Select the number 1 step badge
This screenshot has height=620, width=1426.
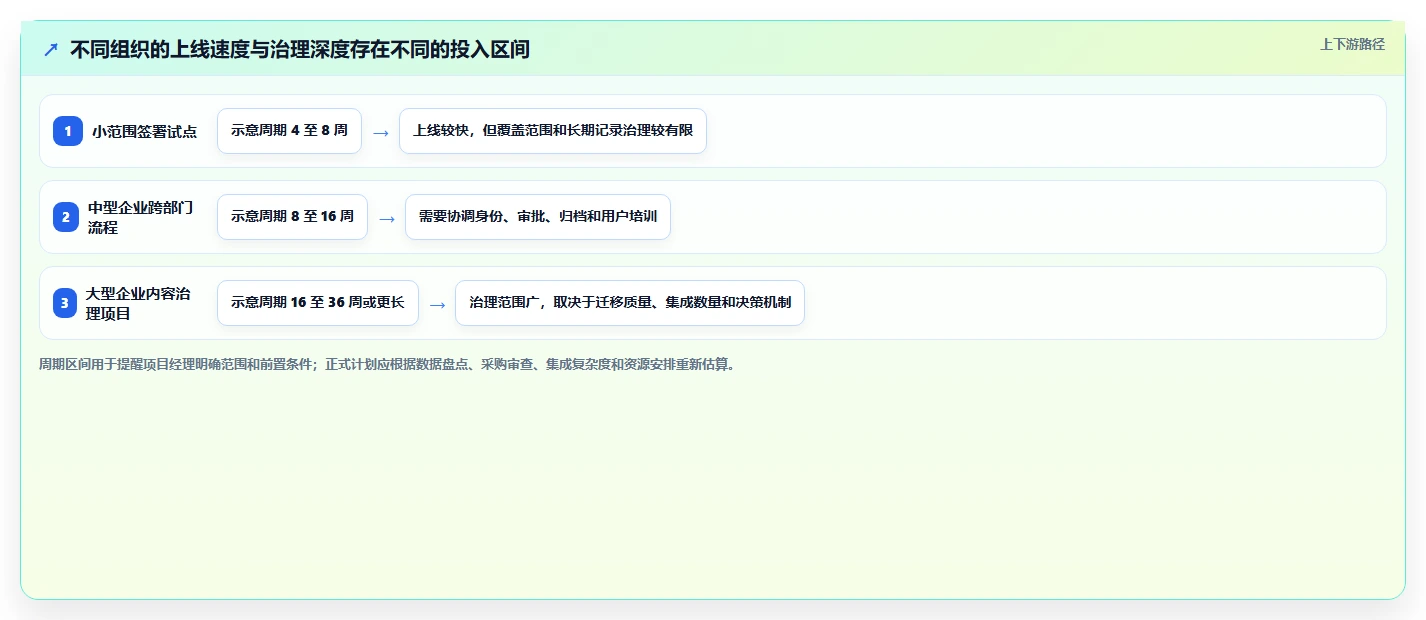tap(68, 131)
